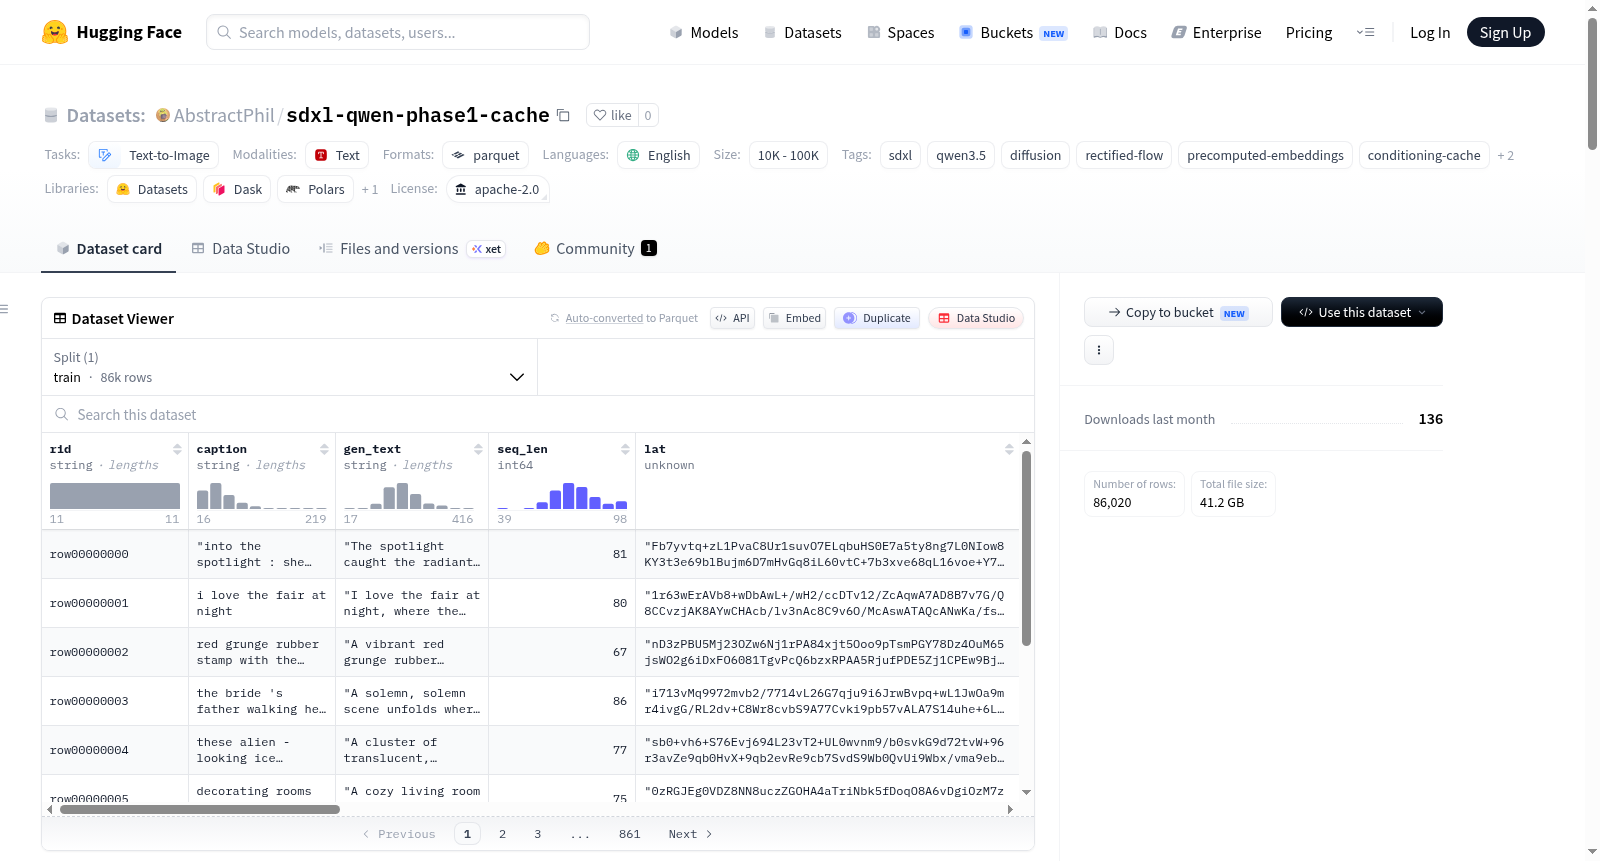Go to page 2 of results
The height and width of the screenshot is (861, 1600).
click(x=502, y=834)
